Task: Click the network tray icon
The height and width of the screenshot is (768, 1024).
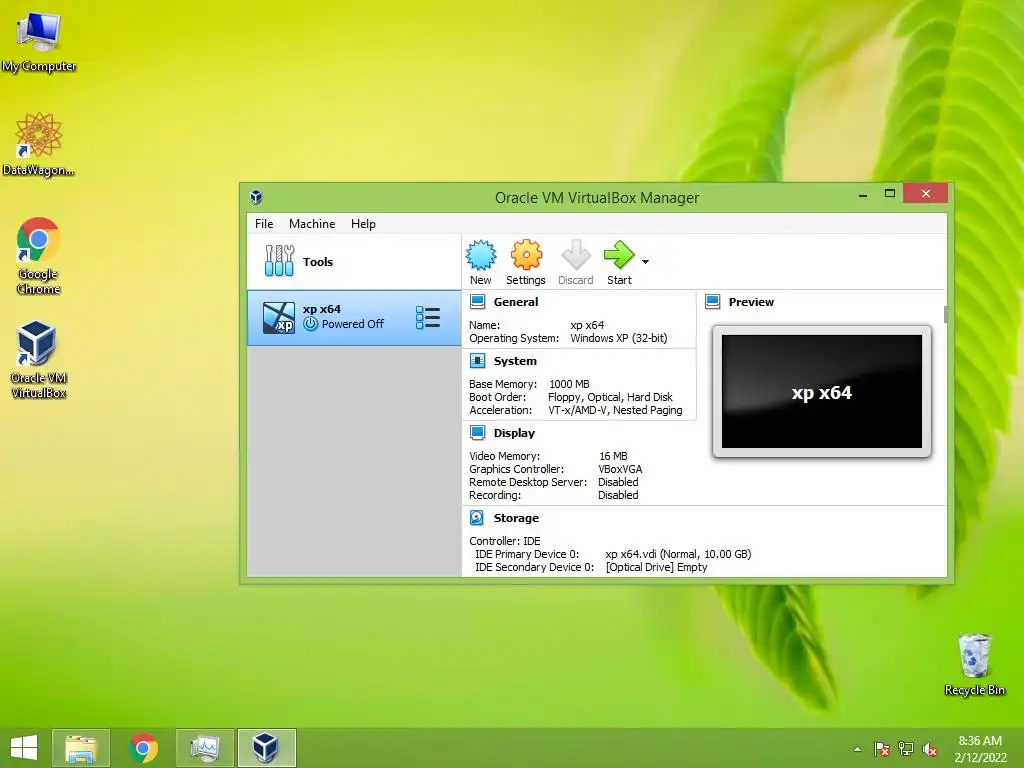Action: point(906,749)
